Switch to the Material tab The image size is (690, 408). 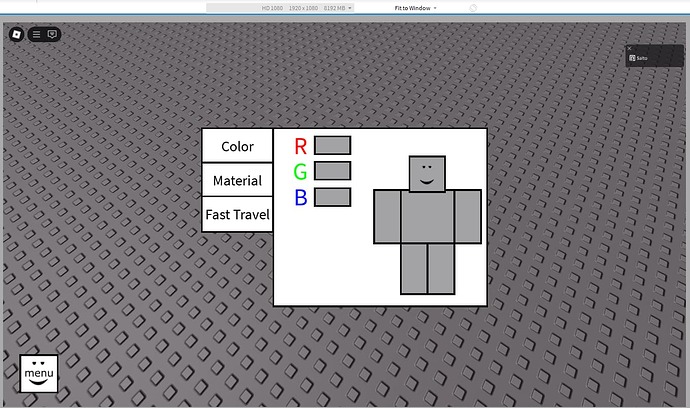pyautogui.click(x=237, y=180)
